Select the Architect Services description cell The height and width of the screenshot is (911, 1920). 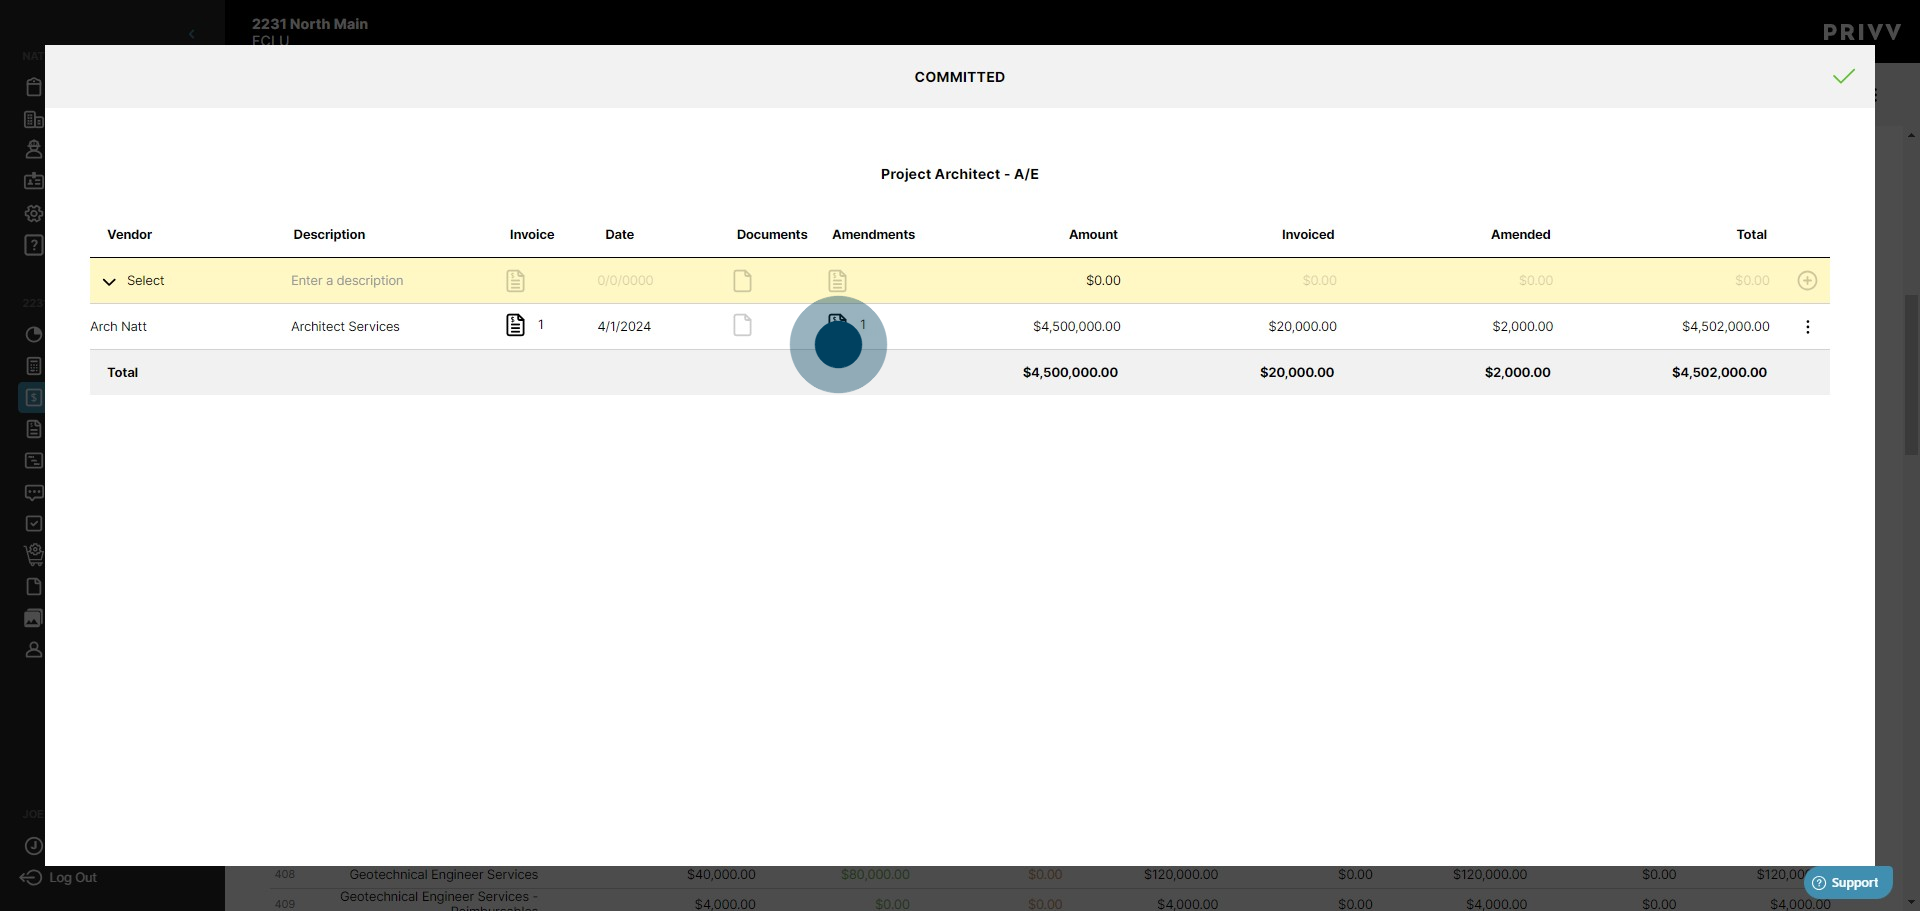coord(345,327)
